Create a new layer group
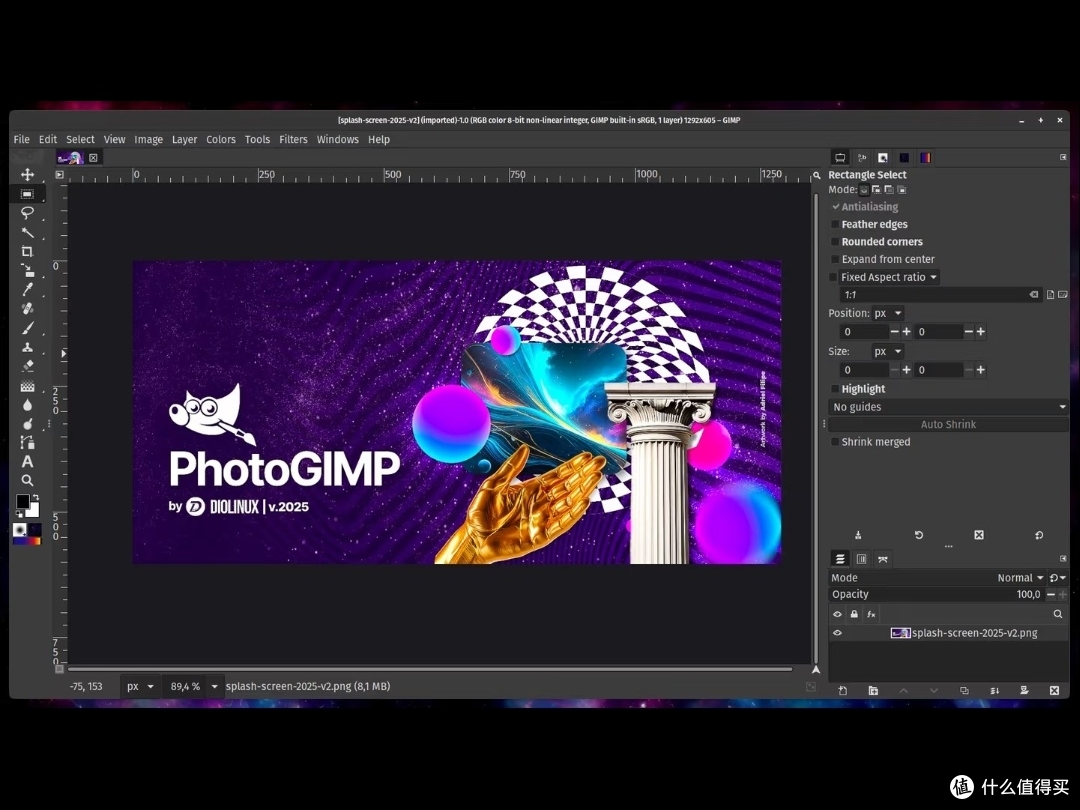Viewport: 1080px width, 810px height. coord(873,690)
